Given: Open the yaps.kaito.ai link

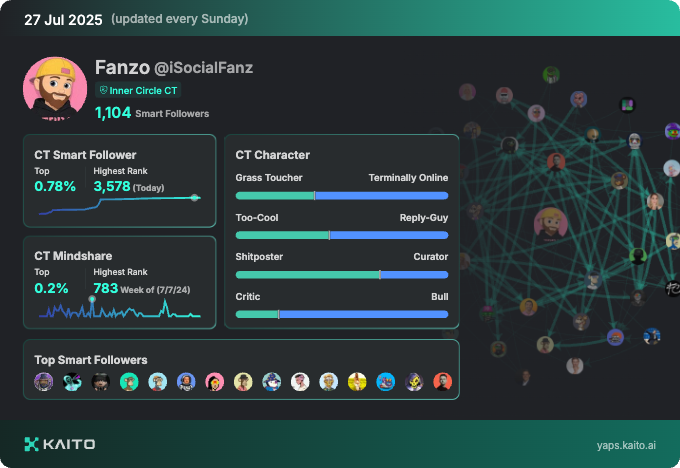Looking at the screenshot, I should click(626, 445).
